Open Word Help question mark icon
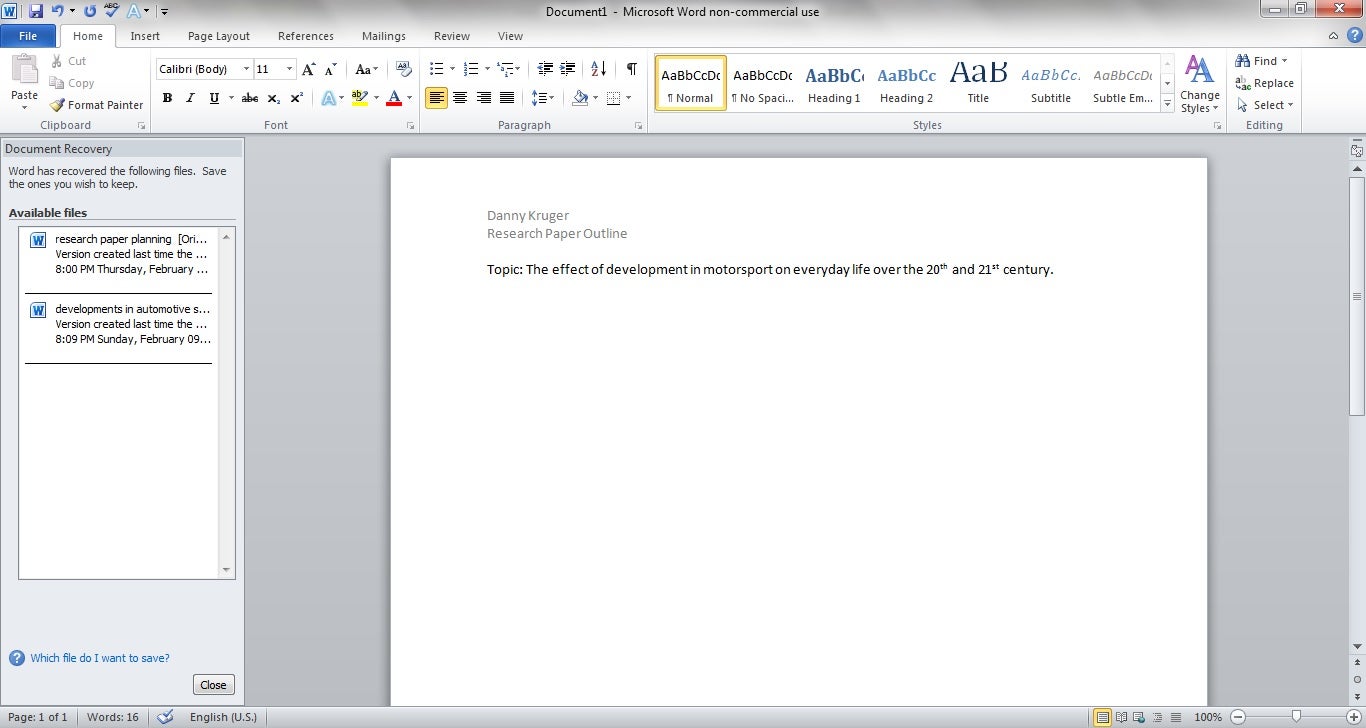 (1354, 35)
